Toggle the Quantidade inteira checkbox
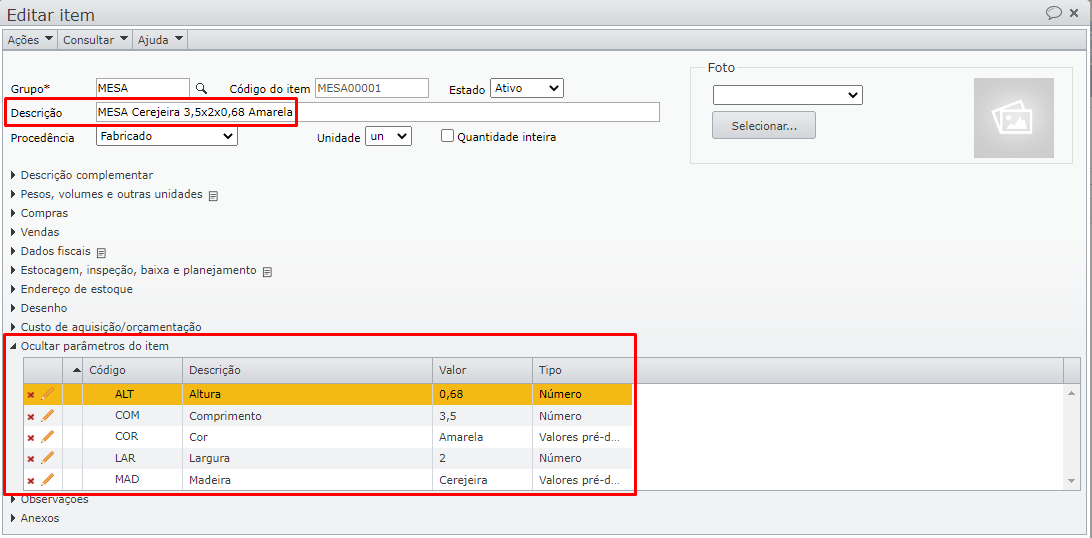The image size is (1092, 538). pyautogui.click(x=448, y=136)
